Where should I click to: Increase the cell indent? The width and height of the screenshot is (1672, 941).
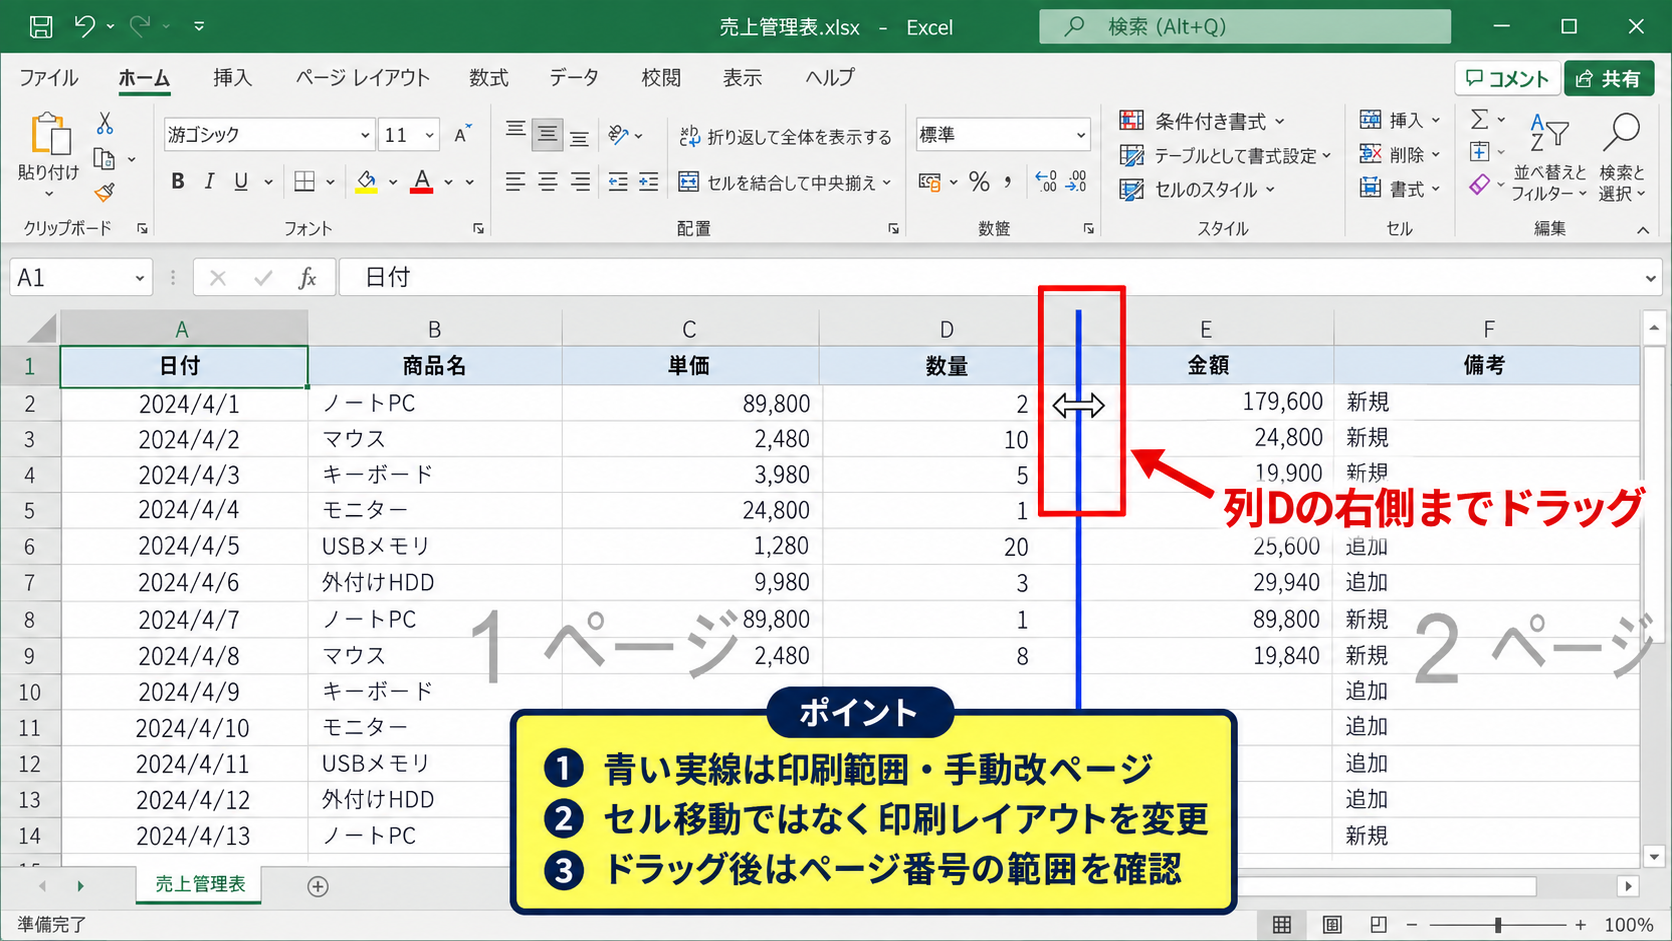[649, 182]
